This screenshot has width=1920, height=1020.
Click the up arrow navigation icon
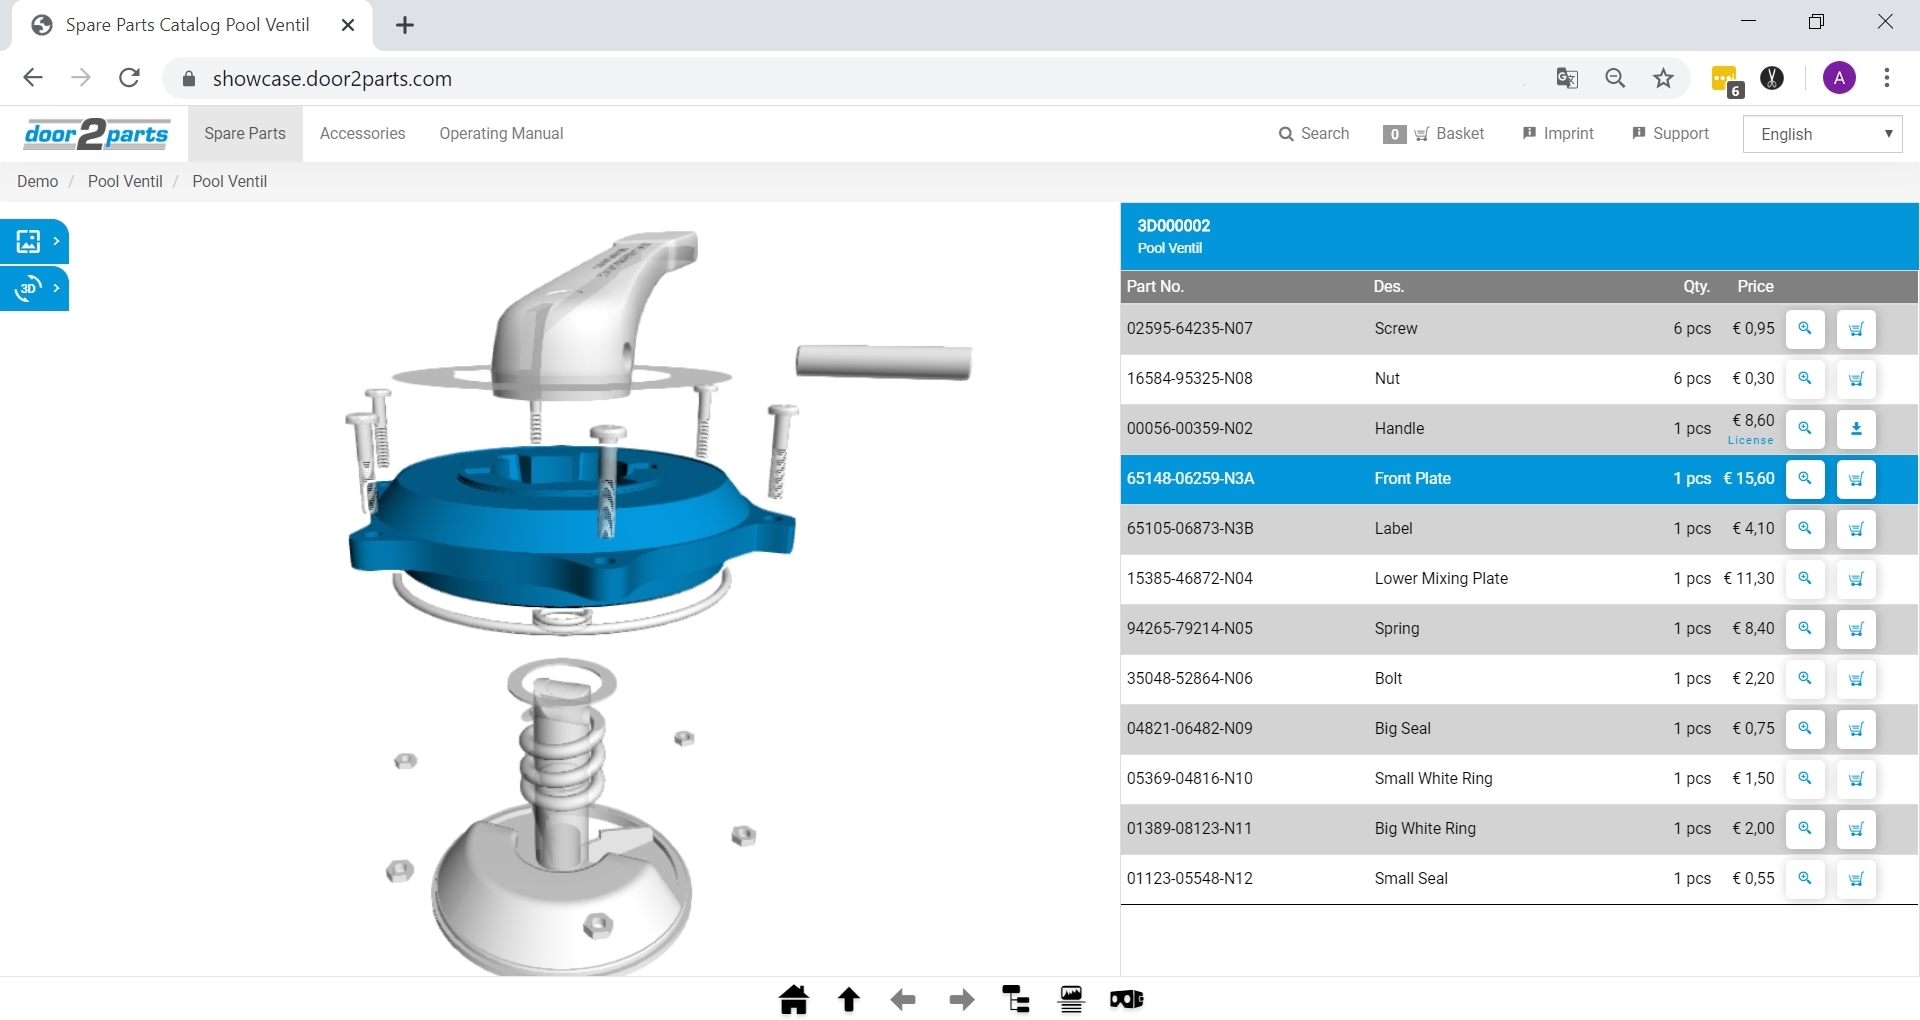(x=849, y=999)
